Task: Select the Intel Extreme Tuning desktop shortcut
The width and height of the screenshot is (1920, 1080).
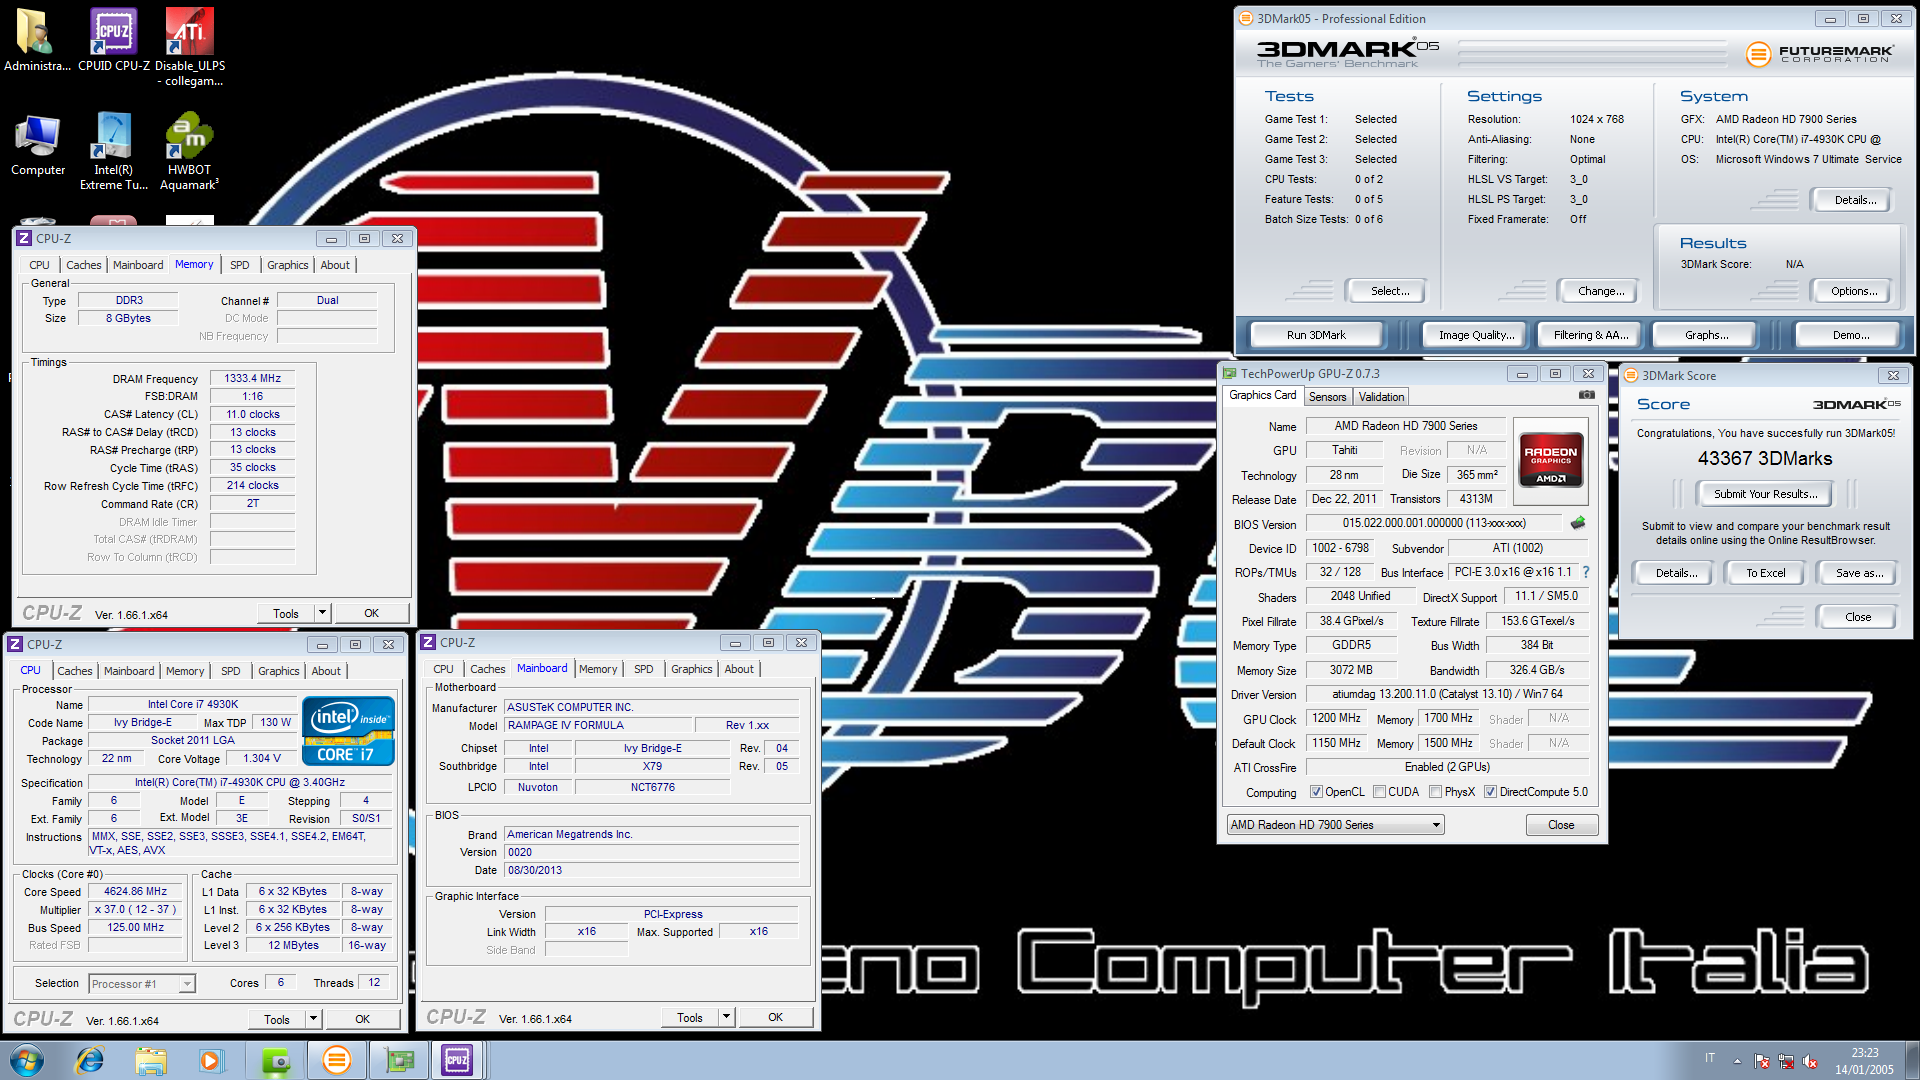Action: pos(114,152)
